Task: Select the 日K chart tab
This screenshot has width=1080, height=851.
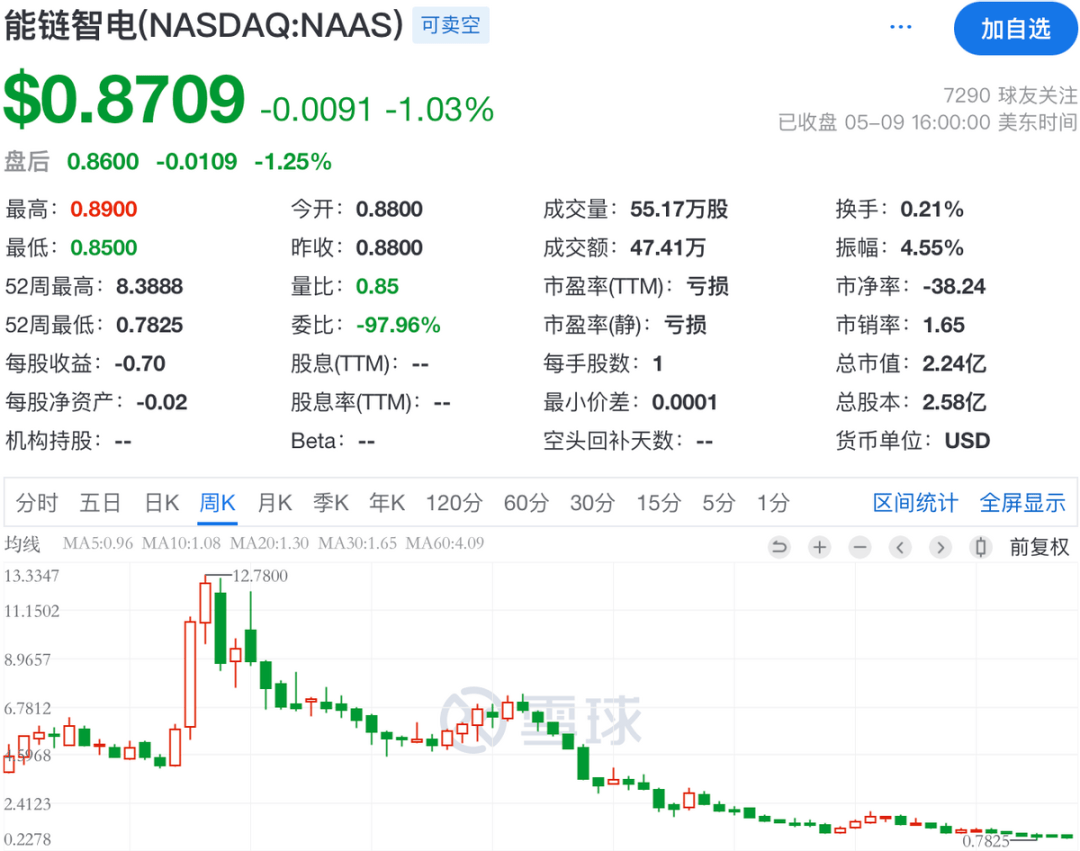Action: click(x=162, y=503)
